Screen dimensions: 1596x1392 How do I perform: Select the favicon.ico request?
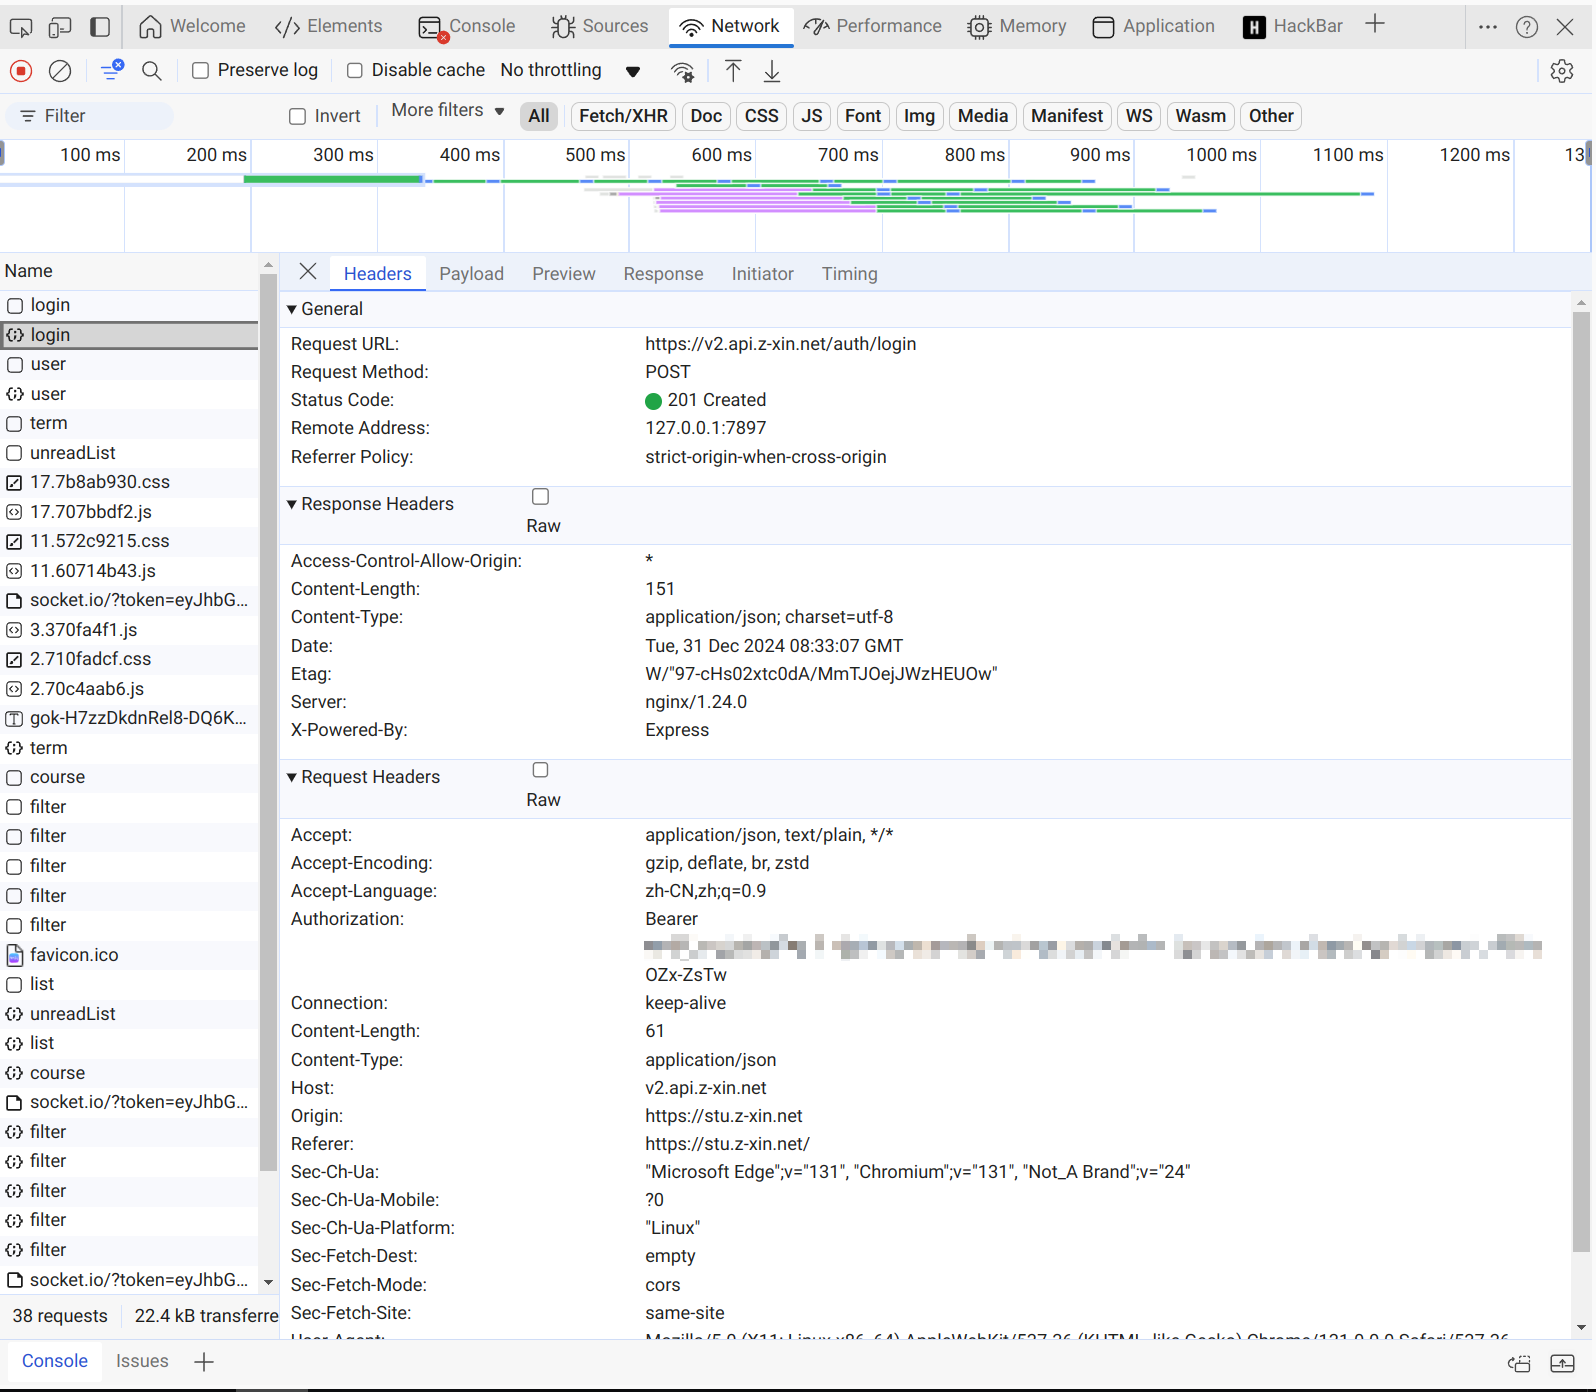[129, 955]
